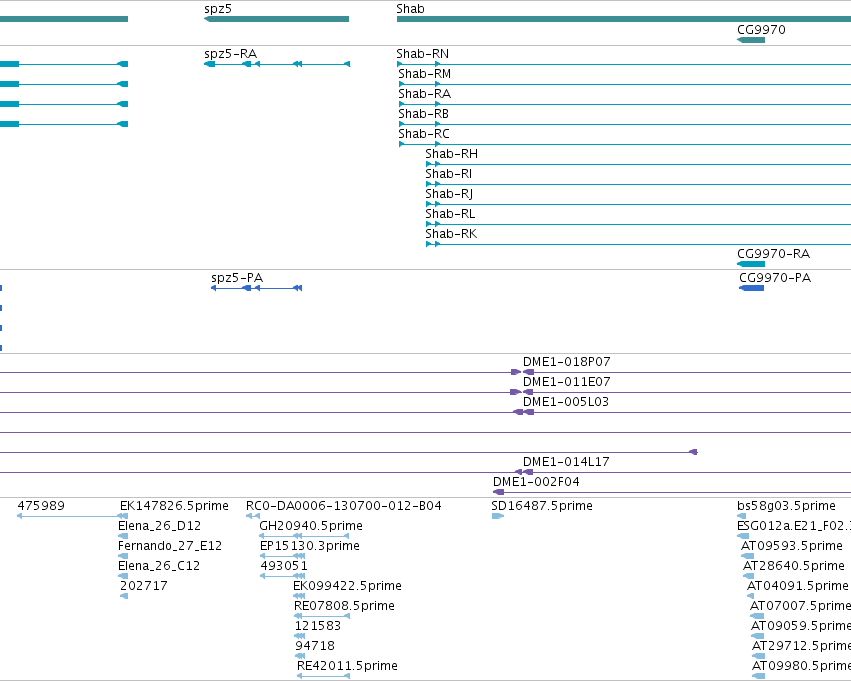Select the DME1-005L03 clone label

[566, 402]
